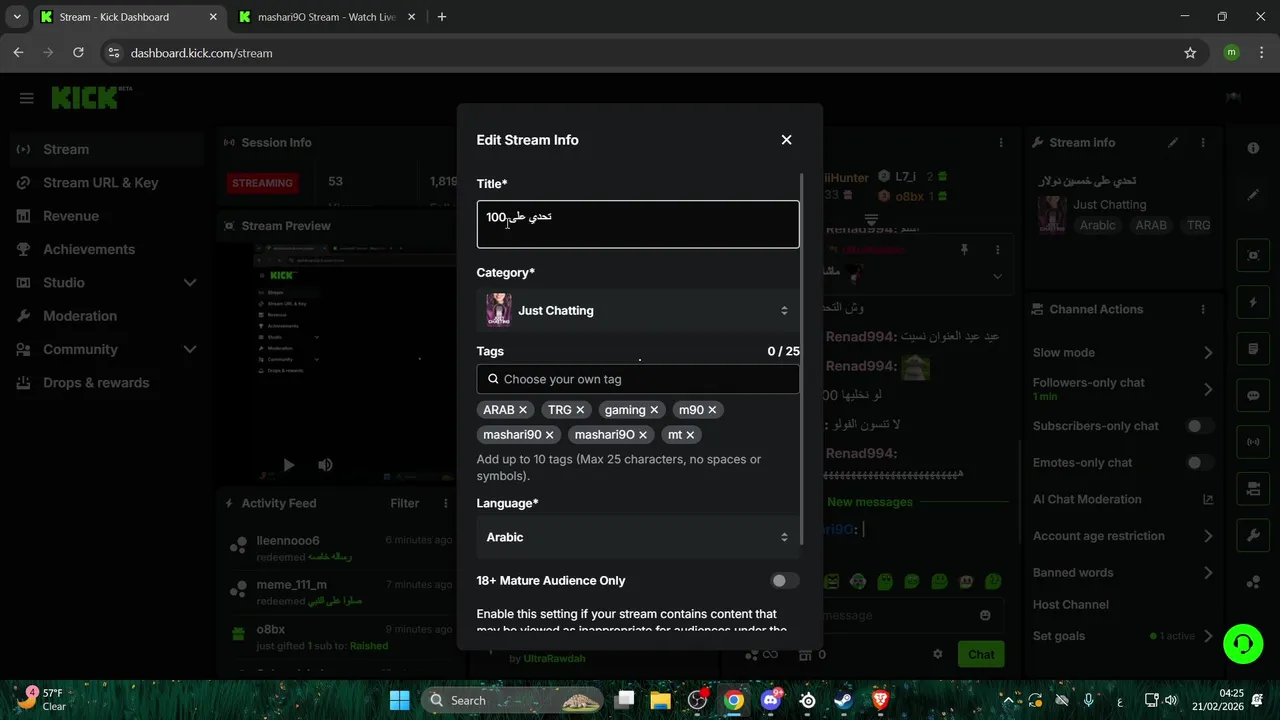Click the New messages indicator in chat
The image size is (1280, 720).
870,502
